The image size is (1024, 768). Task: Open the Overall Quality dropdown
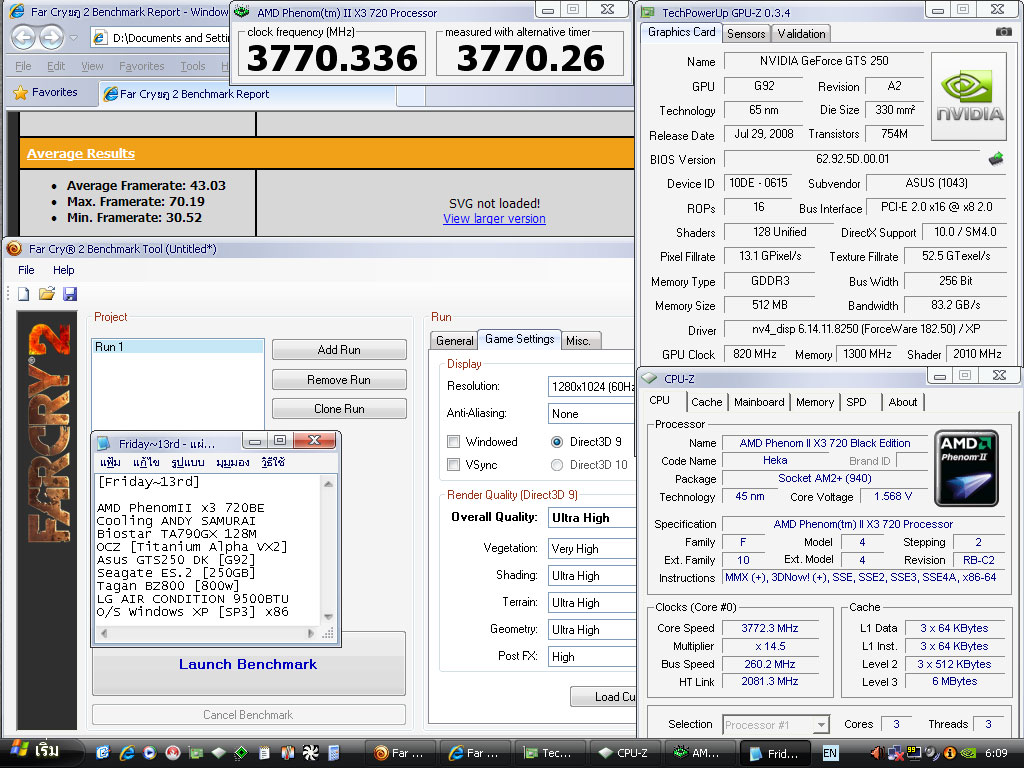tap(592, 518)
